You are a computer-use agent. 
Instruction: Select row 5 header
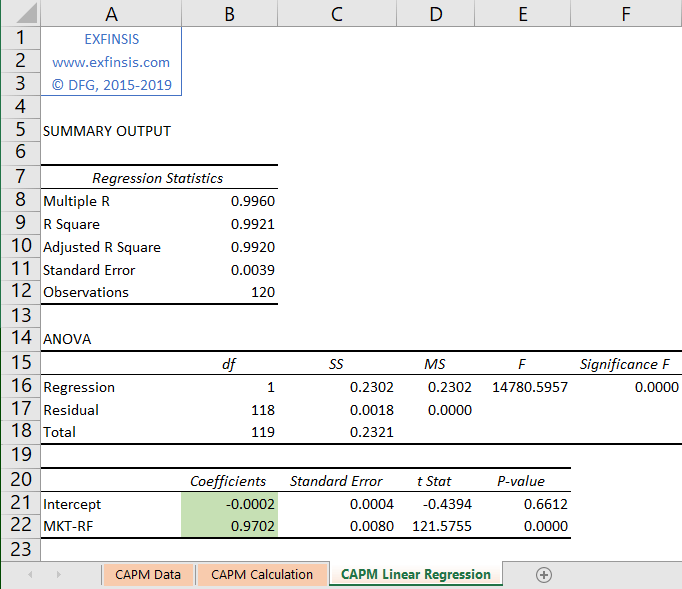click(x=20, y=130)
